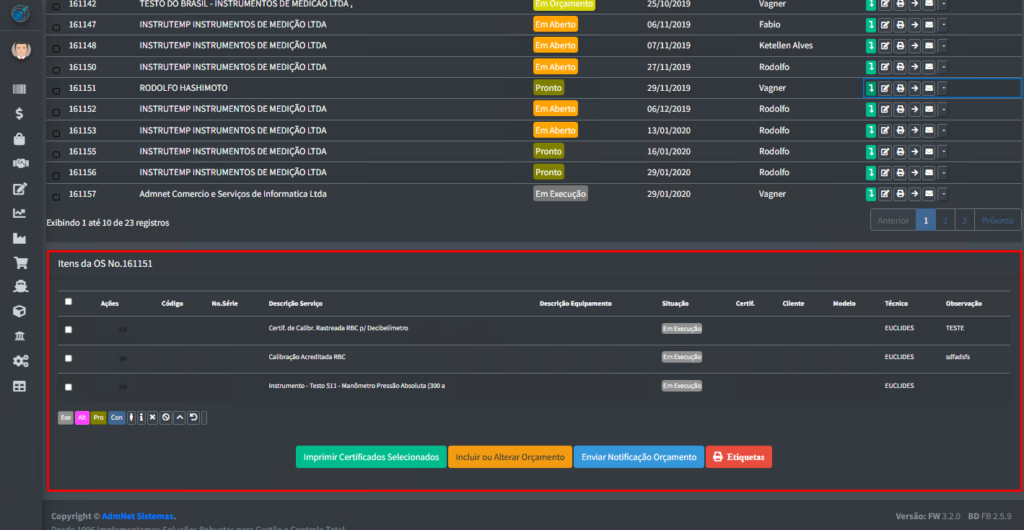Open the barcode icon in sidebar
This screenshot has height=530, width=1024.
tap(19, 90)
